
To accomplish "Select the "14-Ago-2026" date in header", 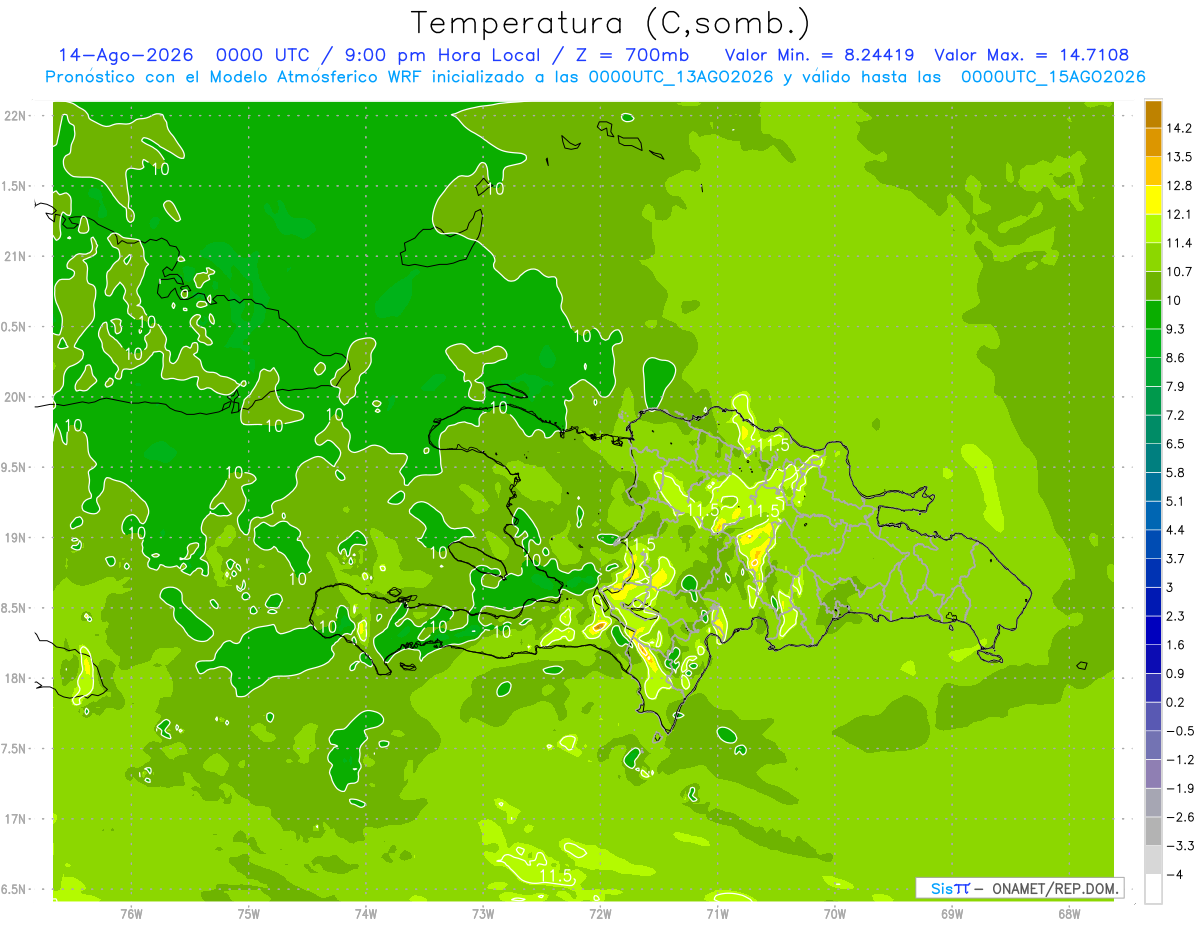I will [125, 55].
